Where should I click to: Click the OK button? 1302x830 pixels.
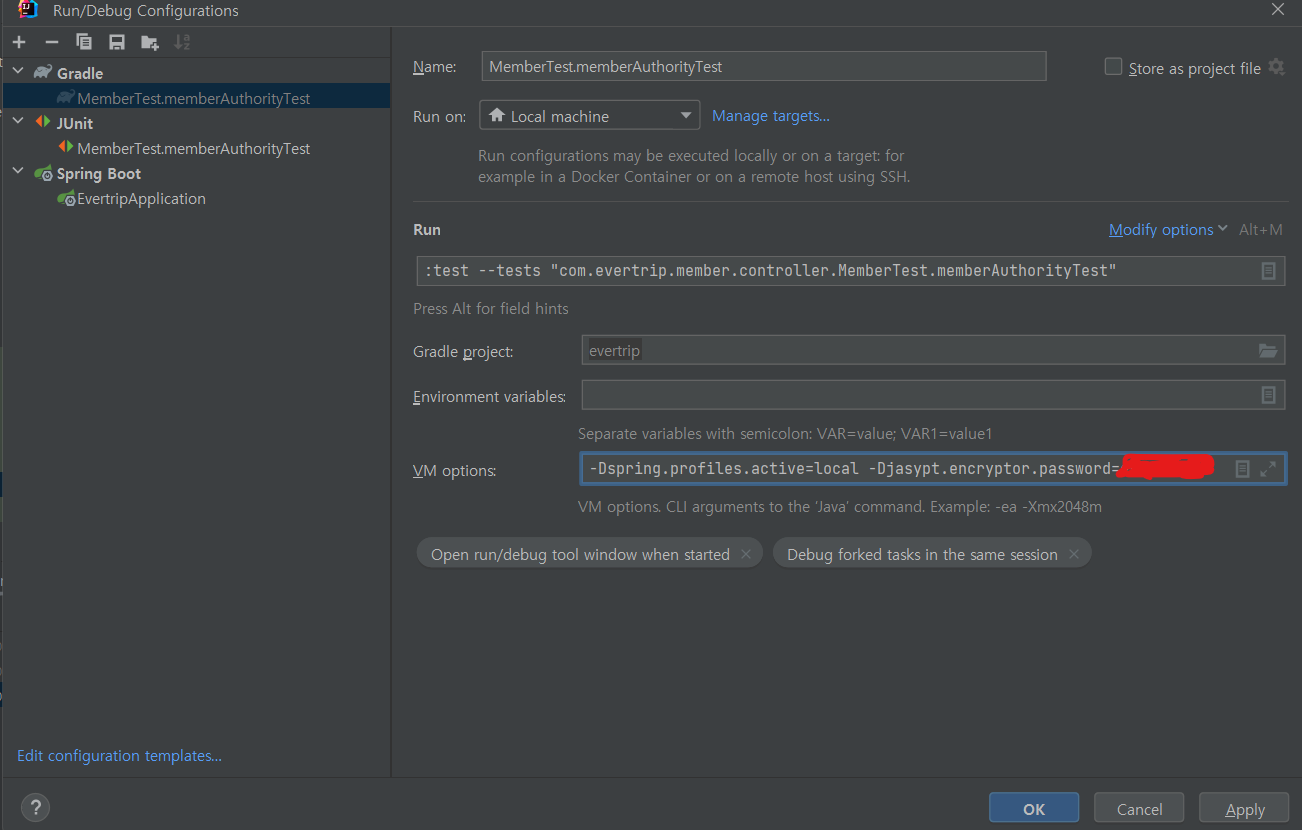(1034, 808)
